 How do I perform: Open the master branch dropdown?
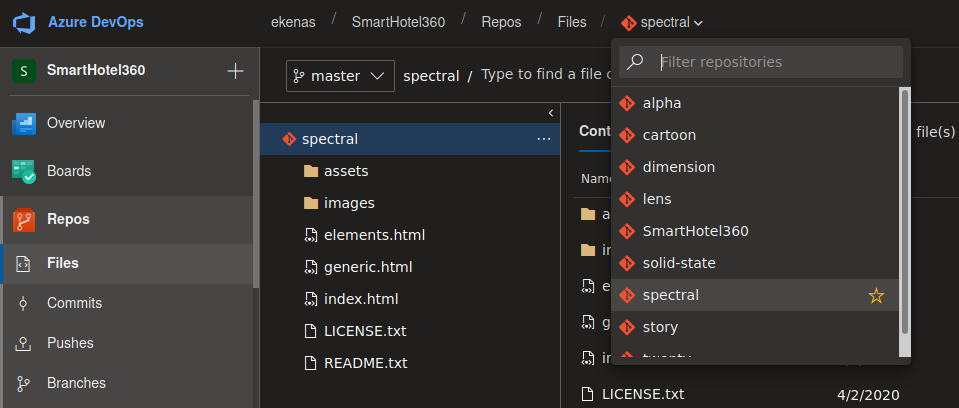coord(340,76)
